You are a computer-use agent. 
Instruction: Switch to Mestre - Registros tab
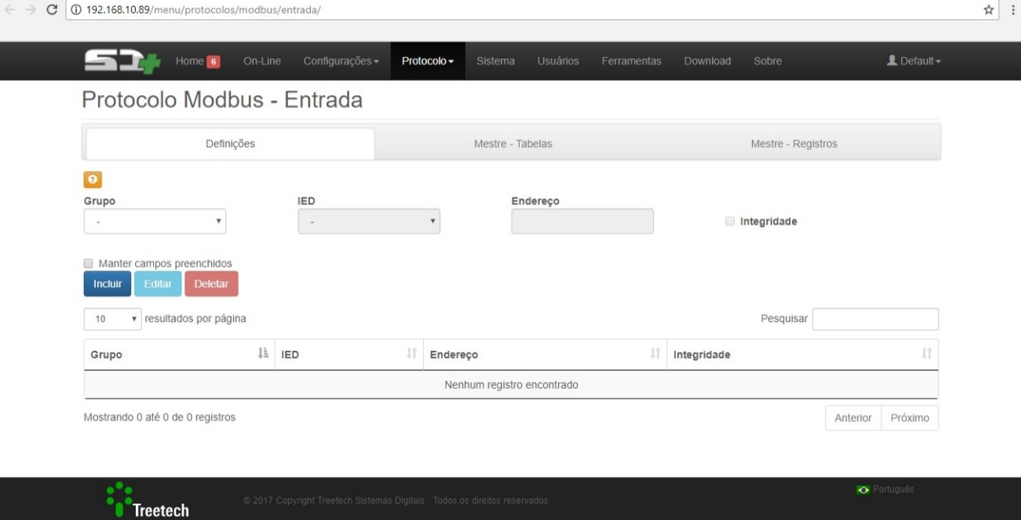tap(794, 144)
